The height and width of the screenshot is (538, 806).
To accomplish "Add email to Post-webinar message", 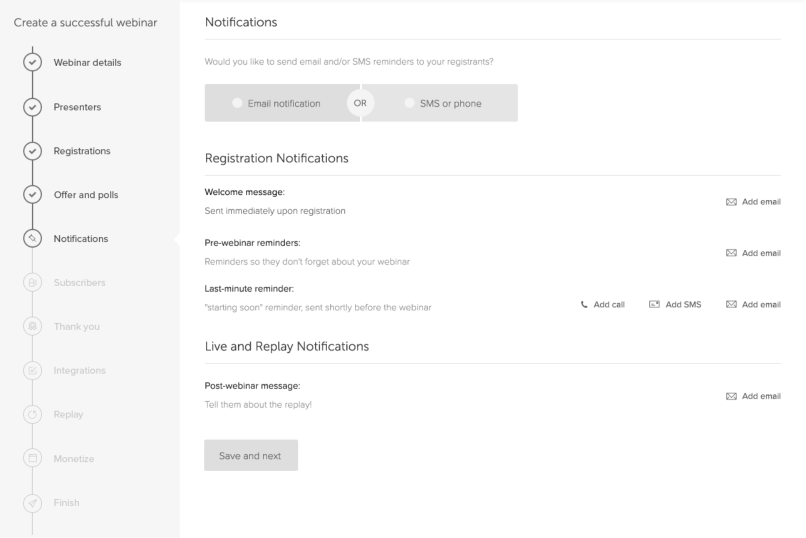I will 752,396.
